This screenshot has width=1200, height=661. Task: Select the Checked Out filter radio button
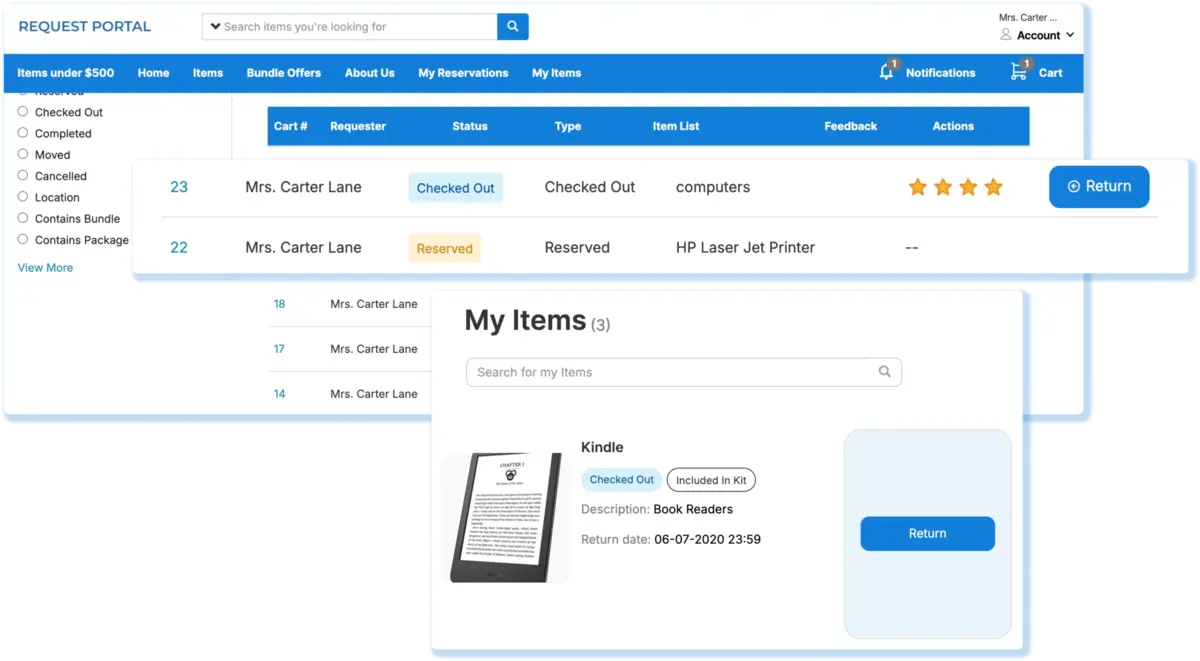coord(23,112)
